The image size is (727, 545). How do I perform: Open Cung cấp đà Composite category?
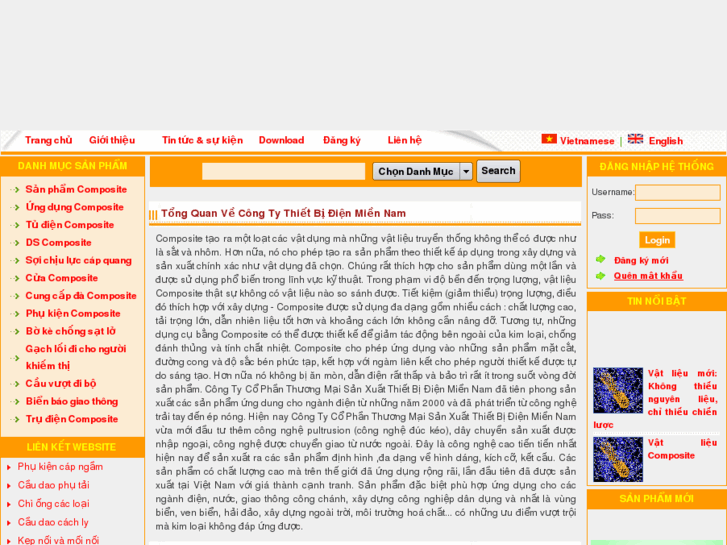click(x=81, y=296)
